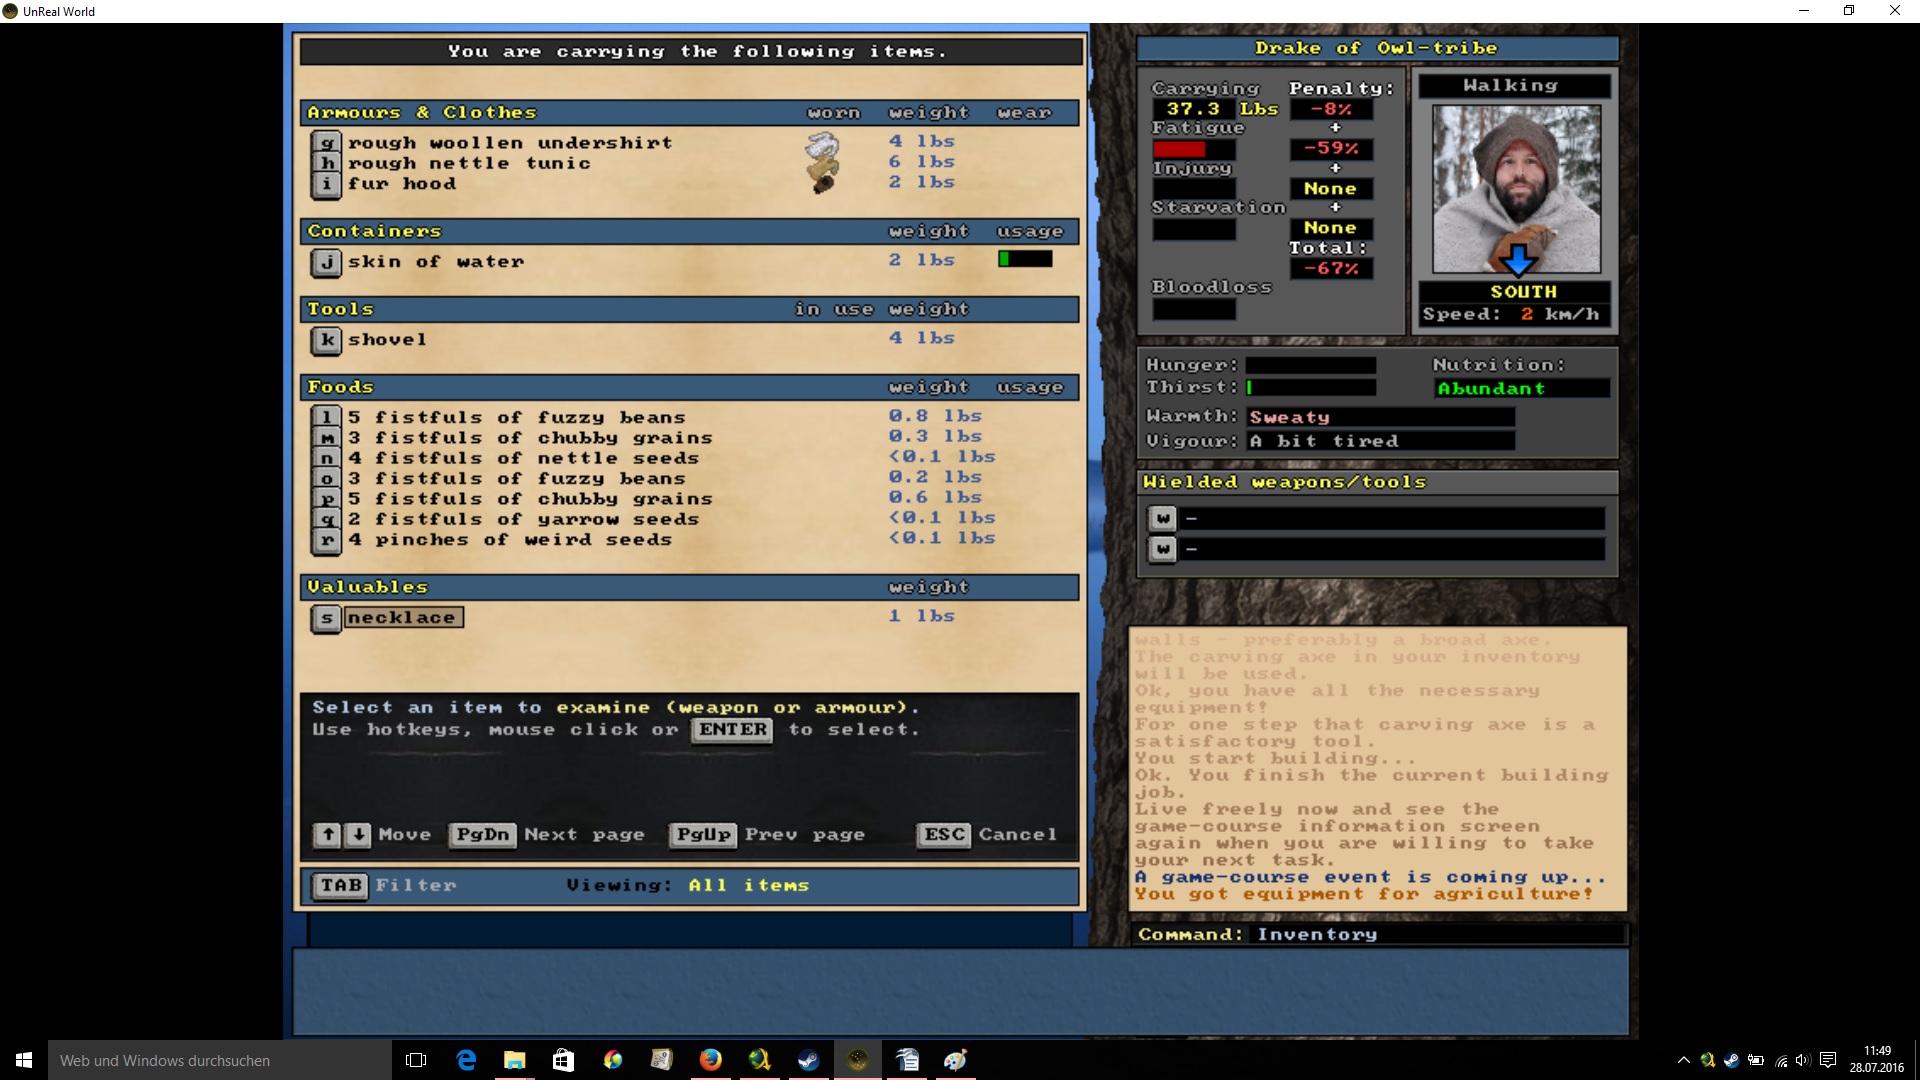This screenshot has width=1920, height=1080.
Task: Click 'rough woollen undershirt' entry
Action: [510, 143]
